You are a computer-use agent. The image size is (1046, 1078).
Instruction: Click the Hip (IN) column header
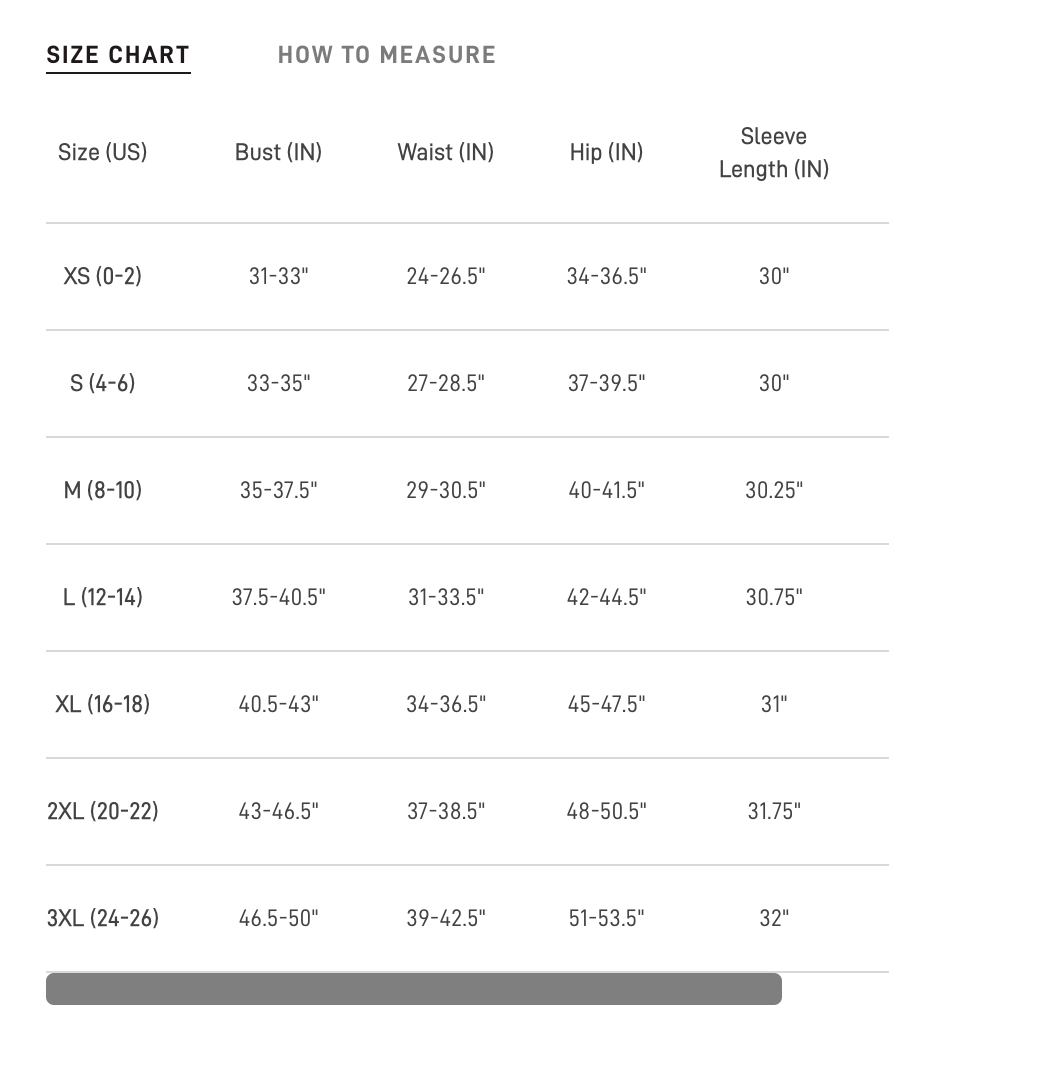(606, 152)
